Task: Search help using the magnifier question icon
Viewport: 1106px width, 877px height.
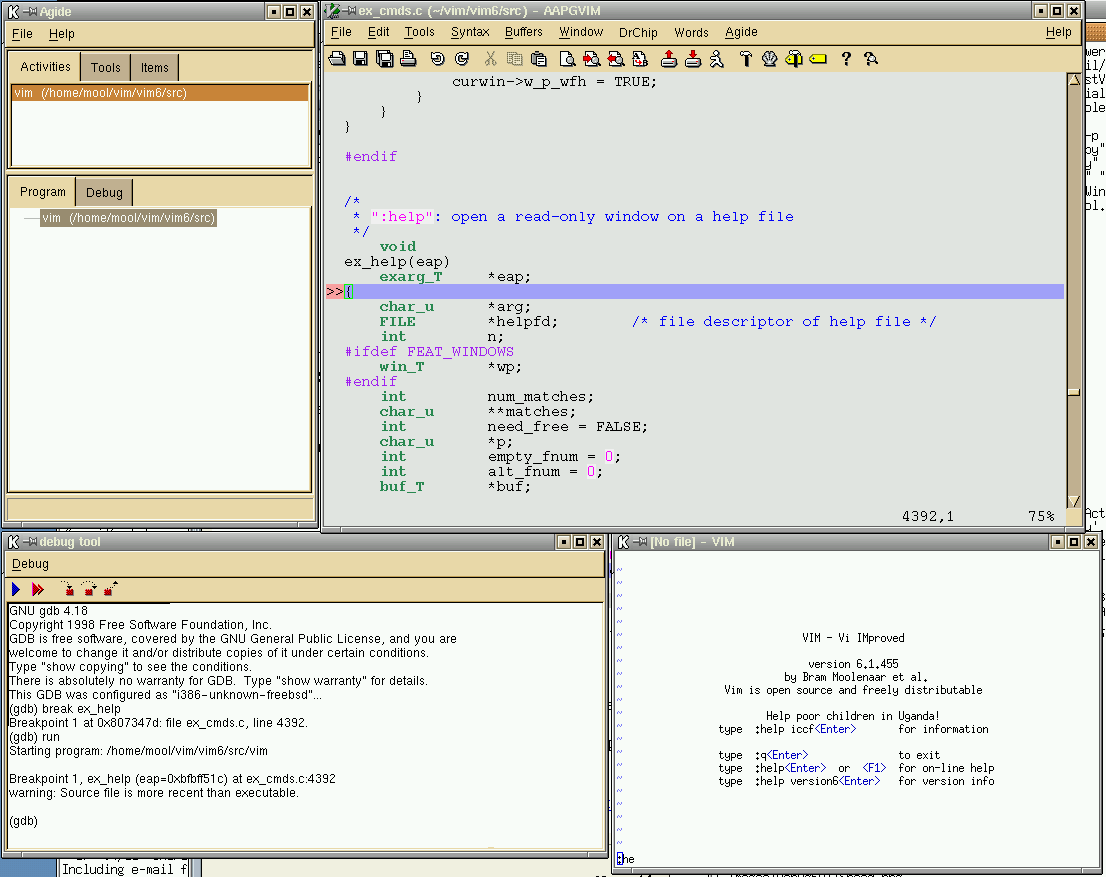Action: pyautogui.click(x=871, y=59)
